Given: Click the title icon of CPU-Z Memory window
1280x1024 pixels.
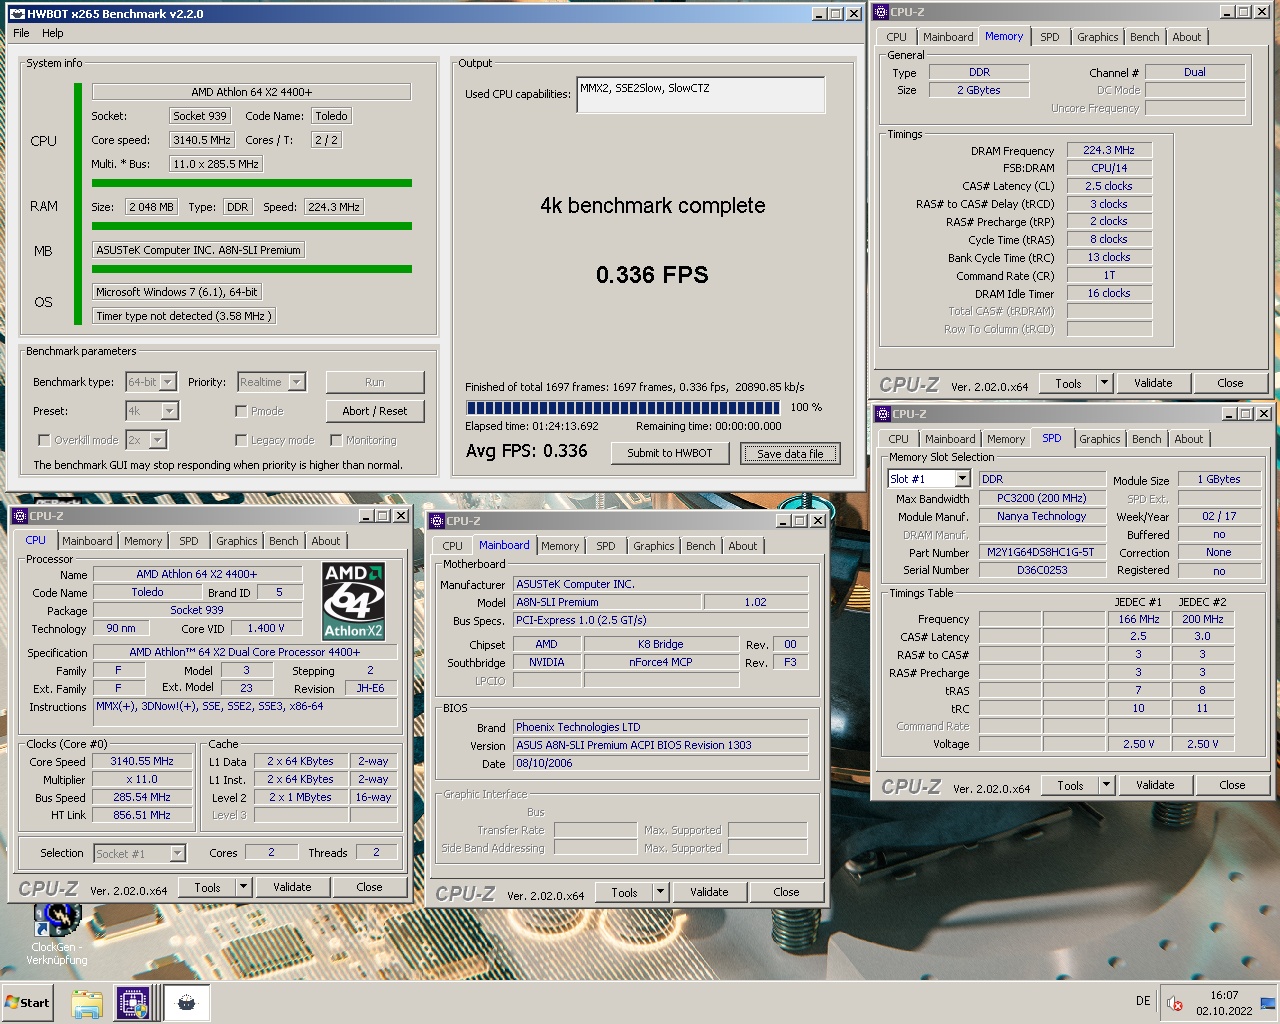Looking at the screenshot, I should (882, 12).
